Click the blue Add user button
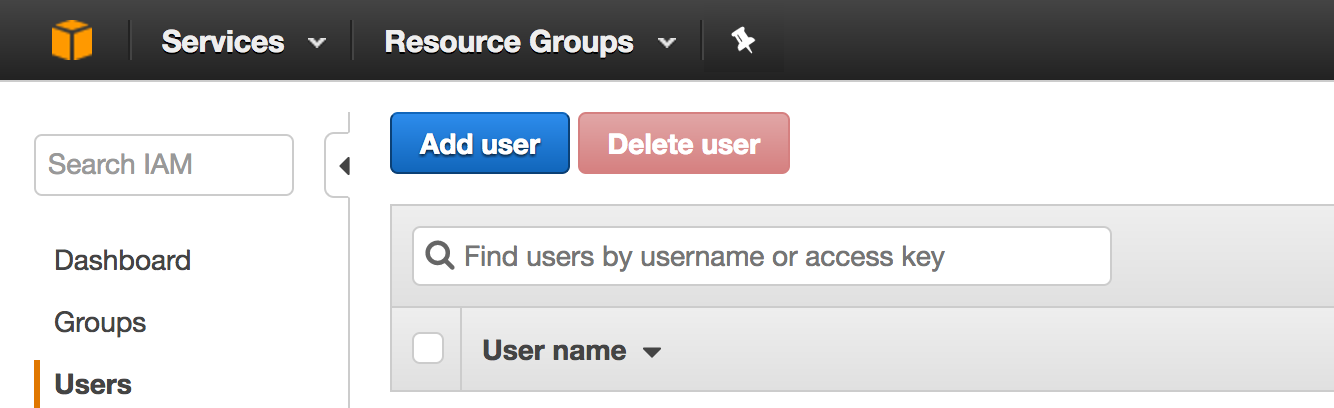Image resolution: width=1334 pixels, height=408 pixels. point(480,143)
